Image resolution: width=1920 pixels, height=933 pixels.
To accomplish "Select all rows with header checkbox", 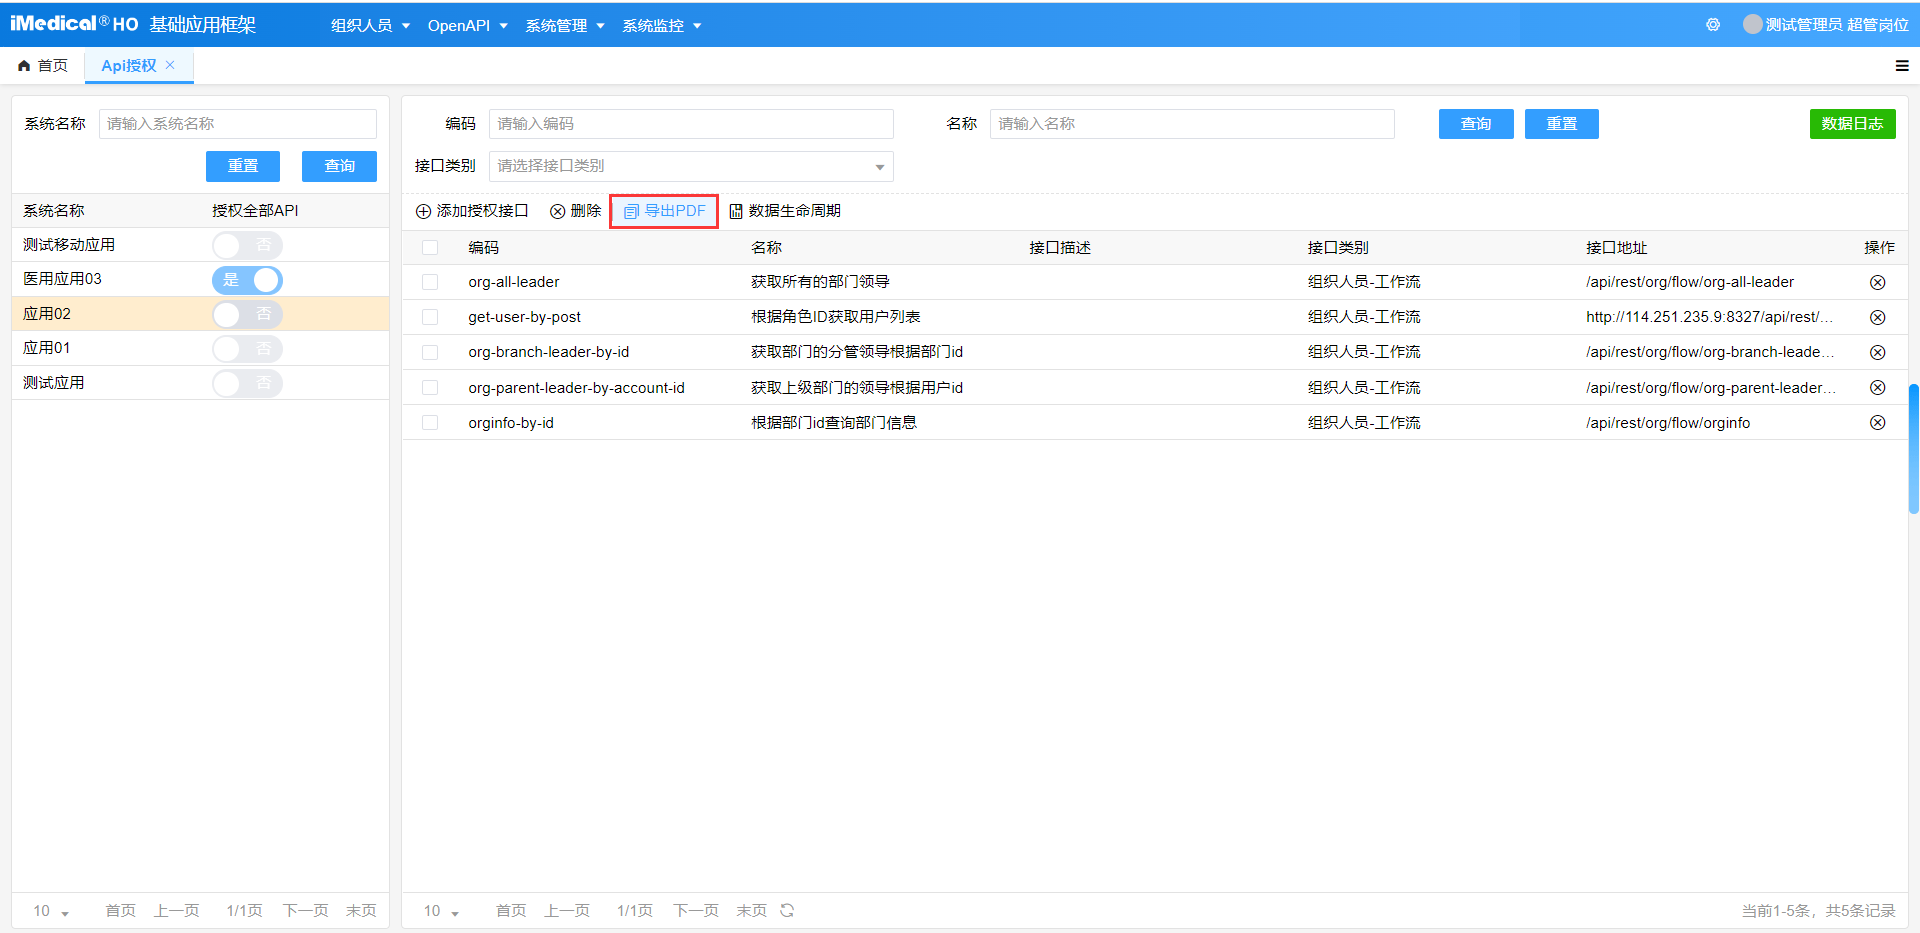I will (x=430, y=248).
